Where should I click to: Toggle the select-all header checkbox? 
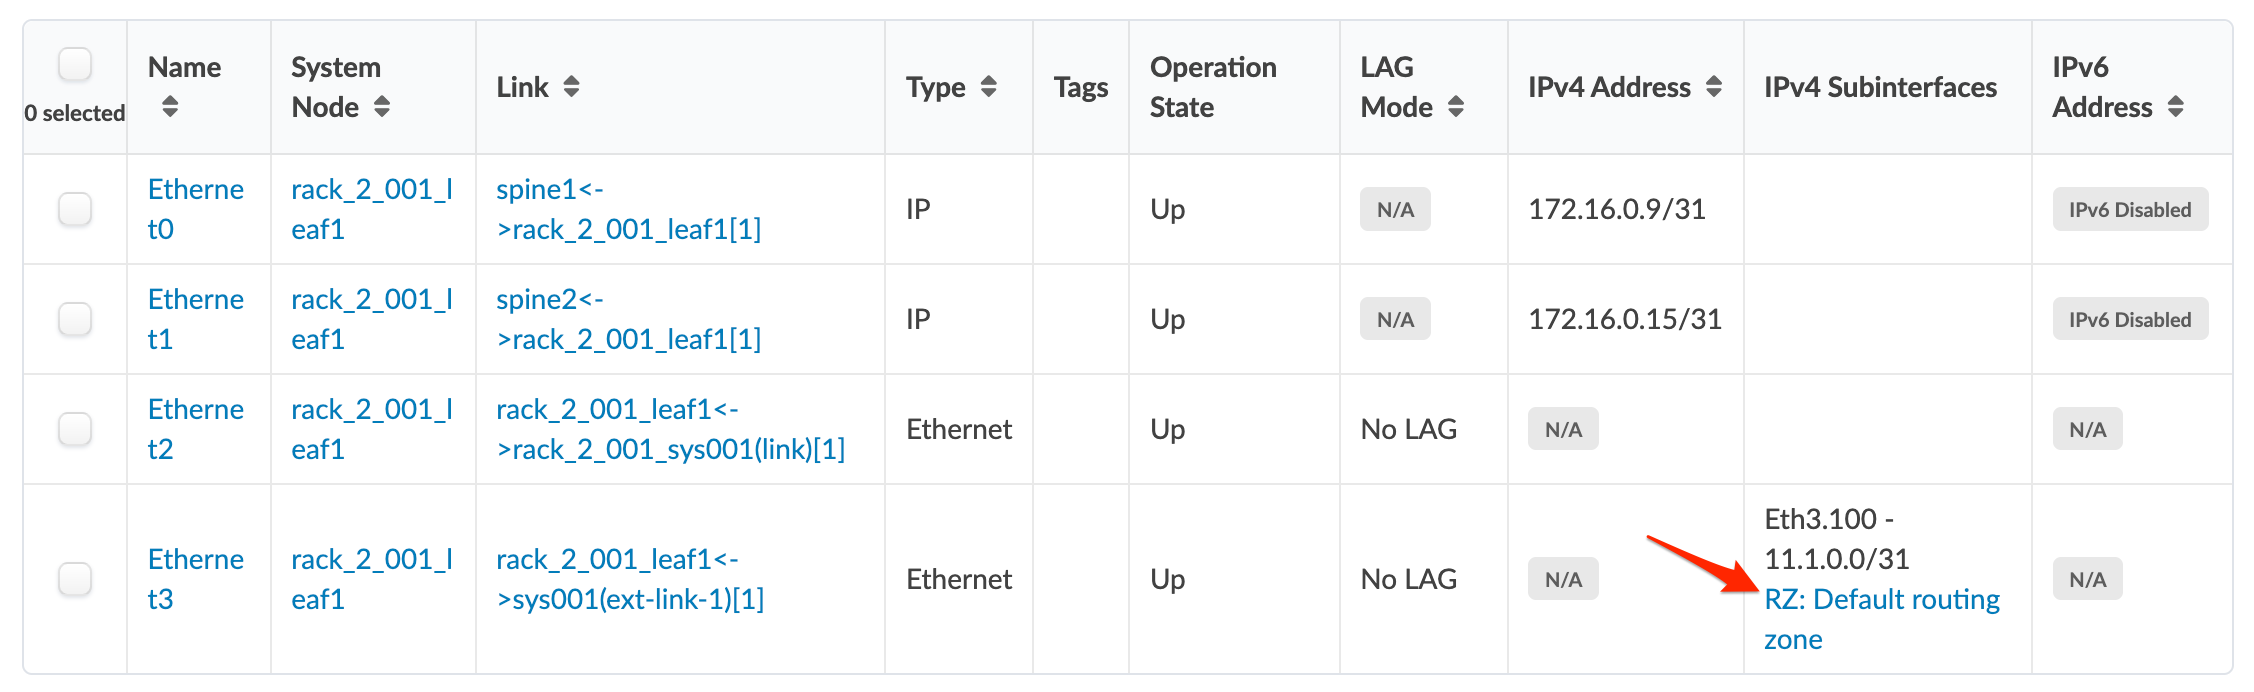click(75, 65)
